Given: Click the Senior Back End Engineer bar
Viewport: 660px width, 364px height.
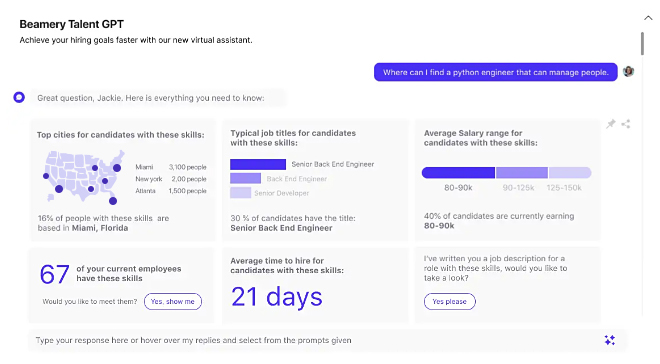Looking at the screenshot, I should pyautogui.click(x=258, y=164).
